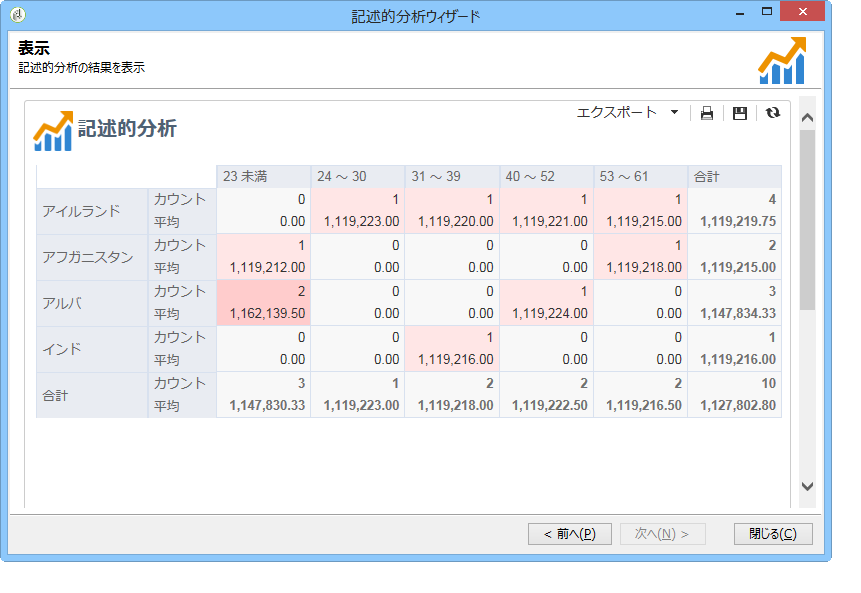
Task: Click the chart logo beside 記述的分析 heading
Action: click(53, 131)
